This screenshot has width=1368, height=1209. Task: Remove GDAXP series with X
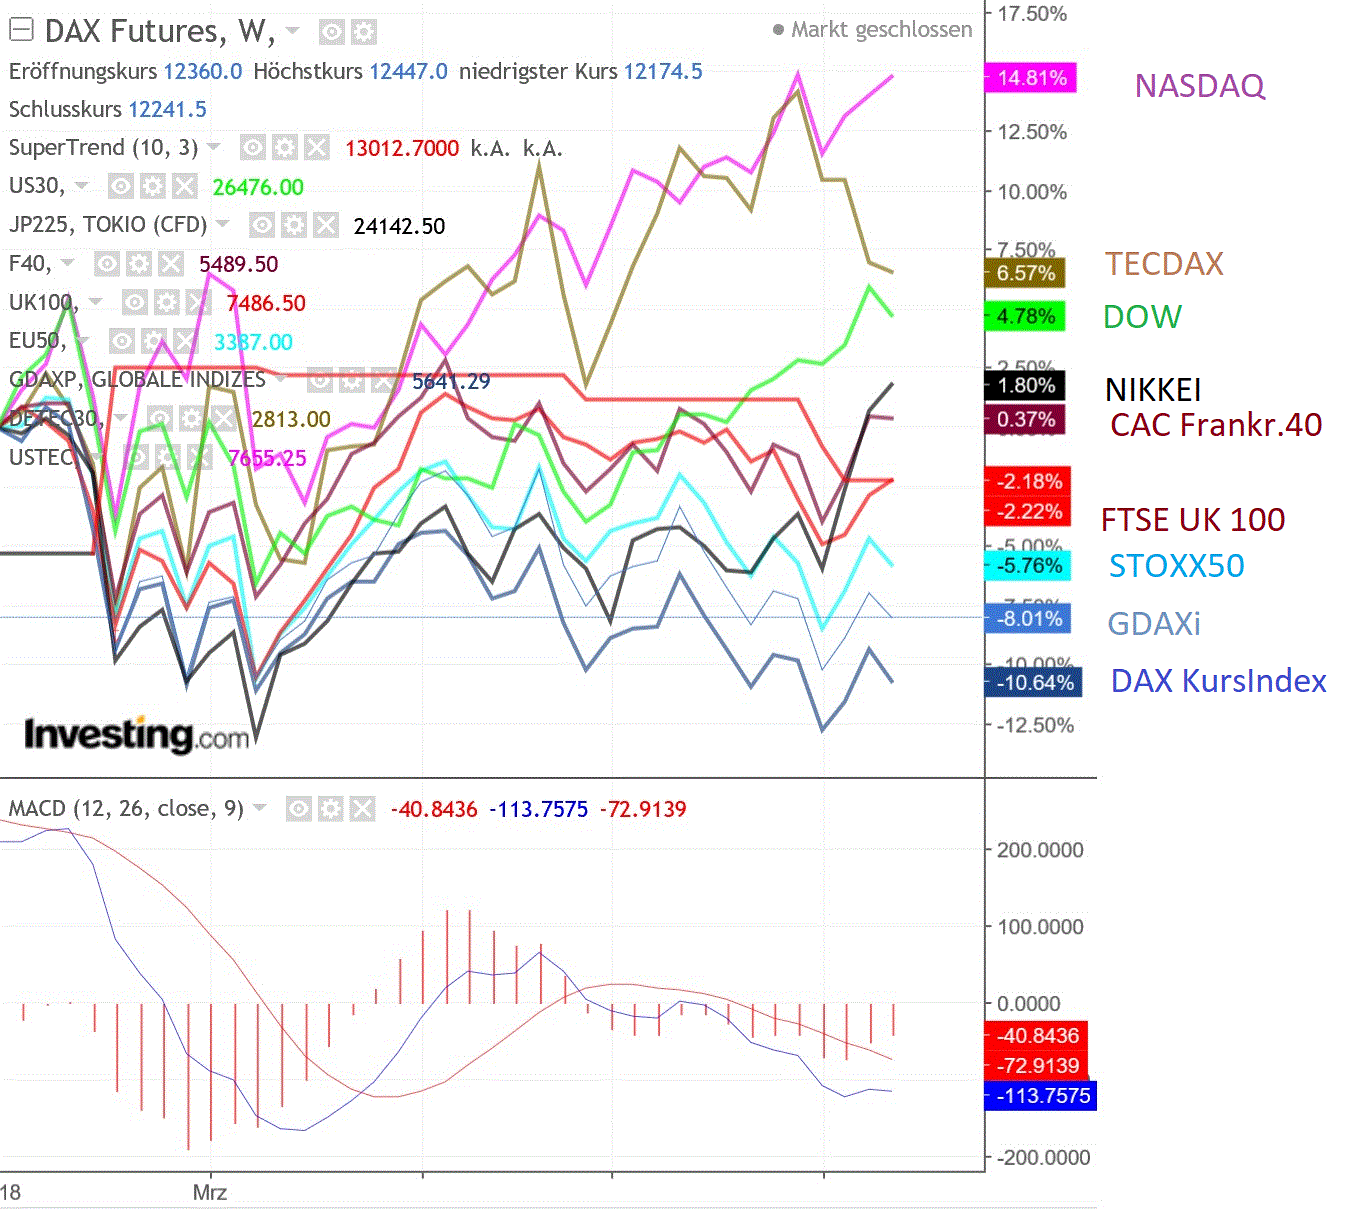pos(383,381)
